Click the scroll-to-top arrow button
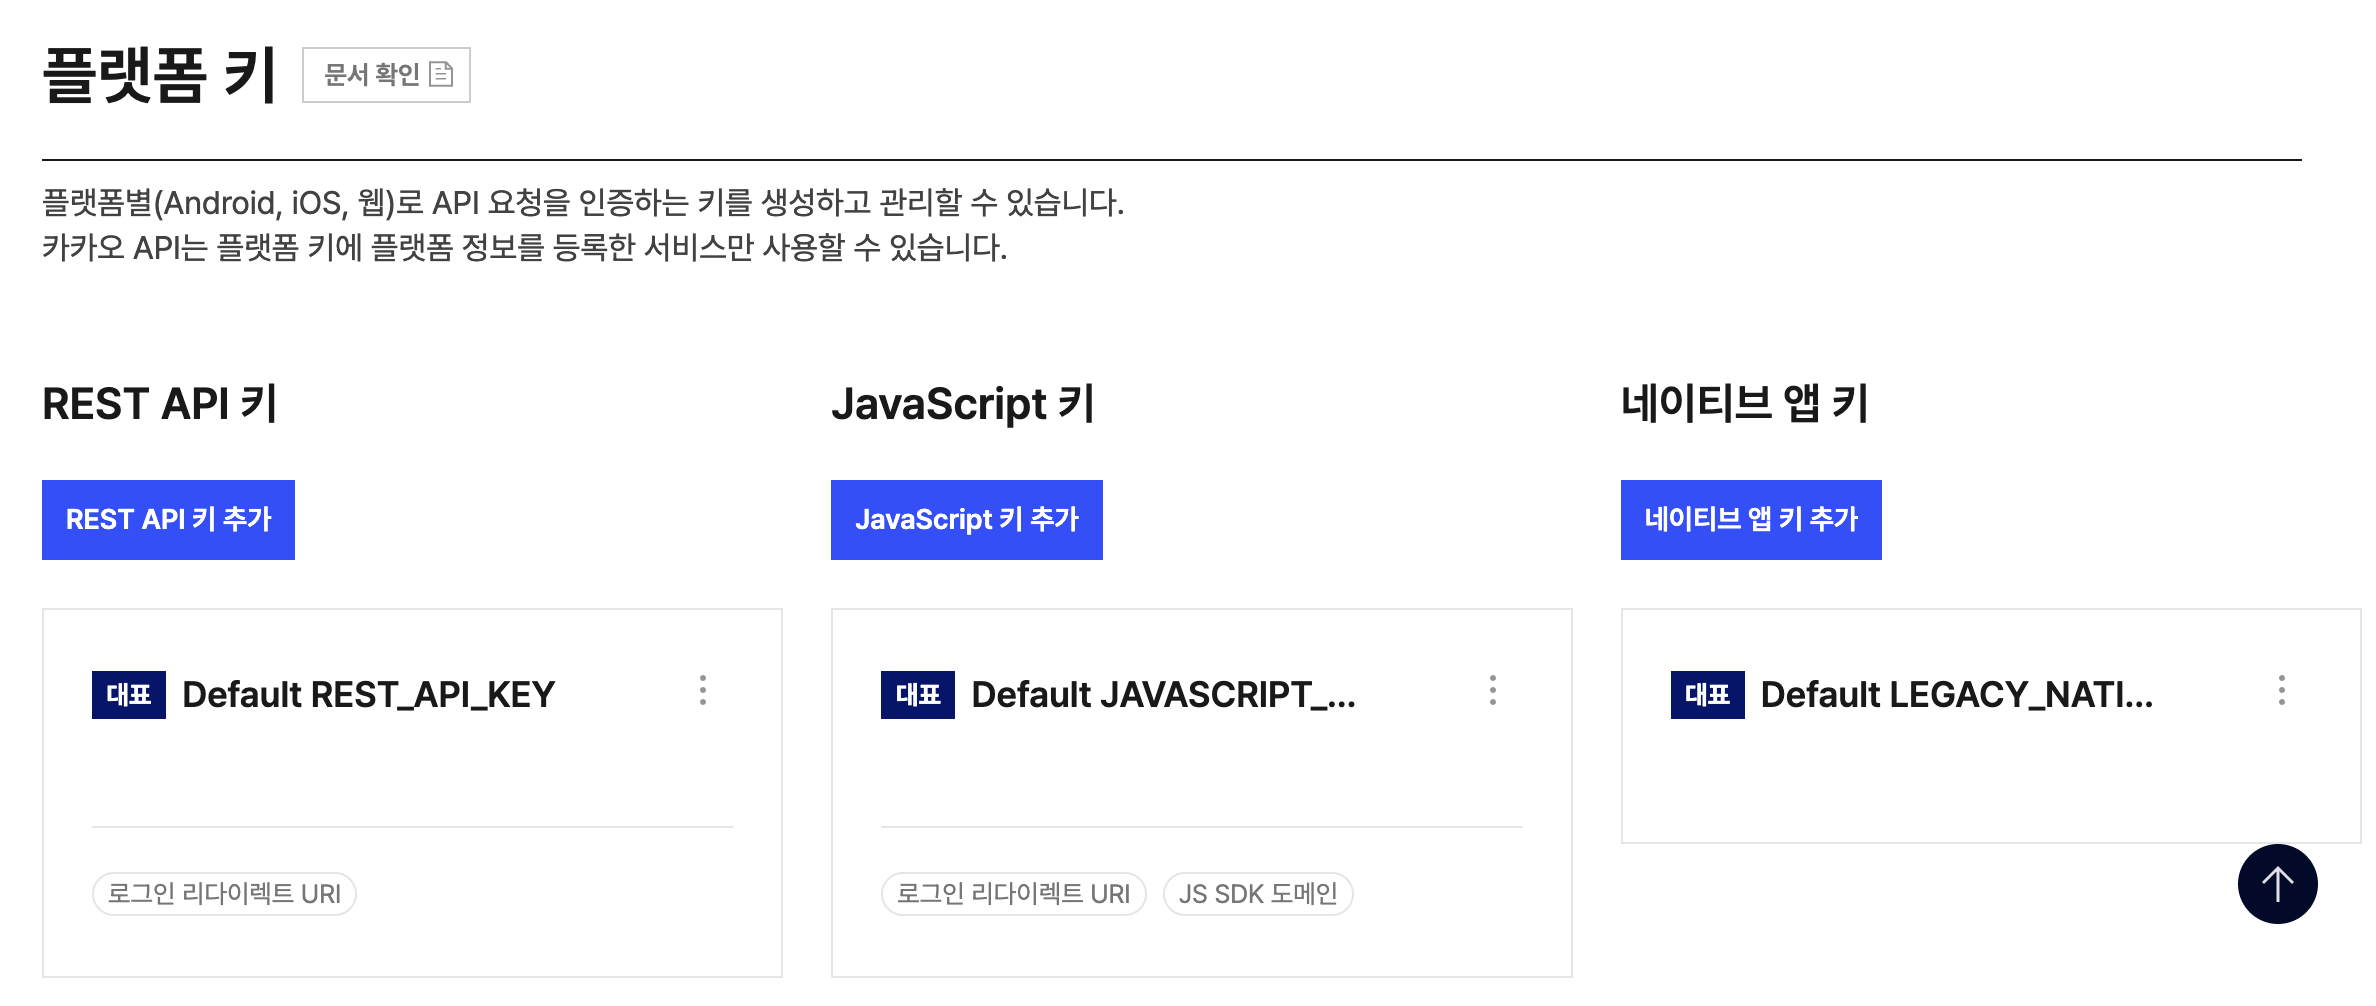2376x1006 pixels. click(x=2278, y=884)
